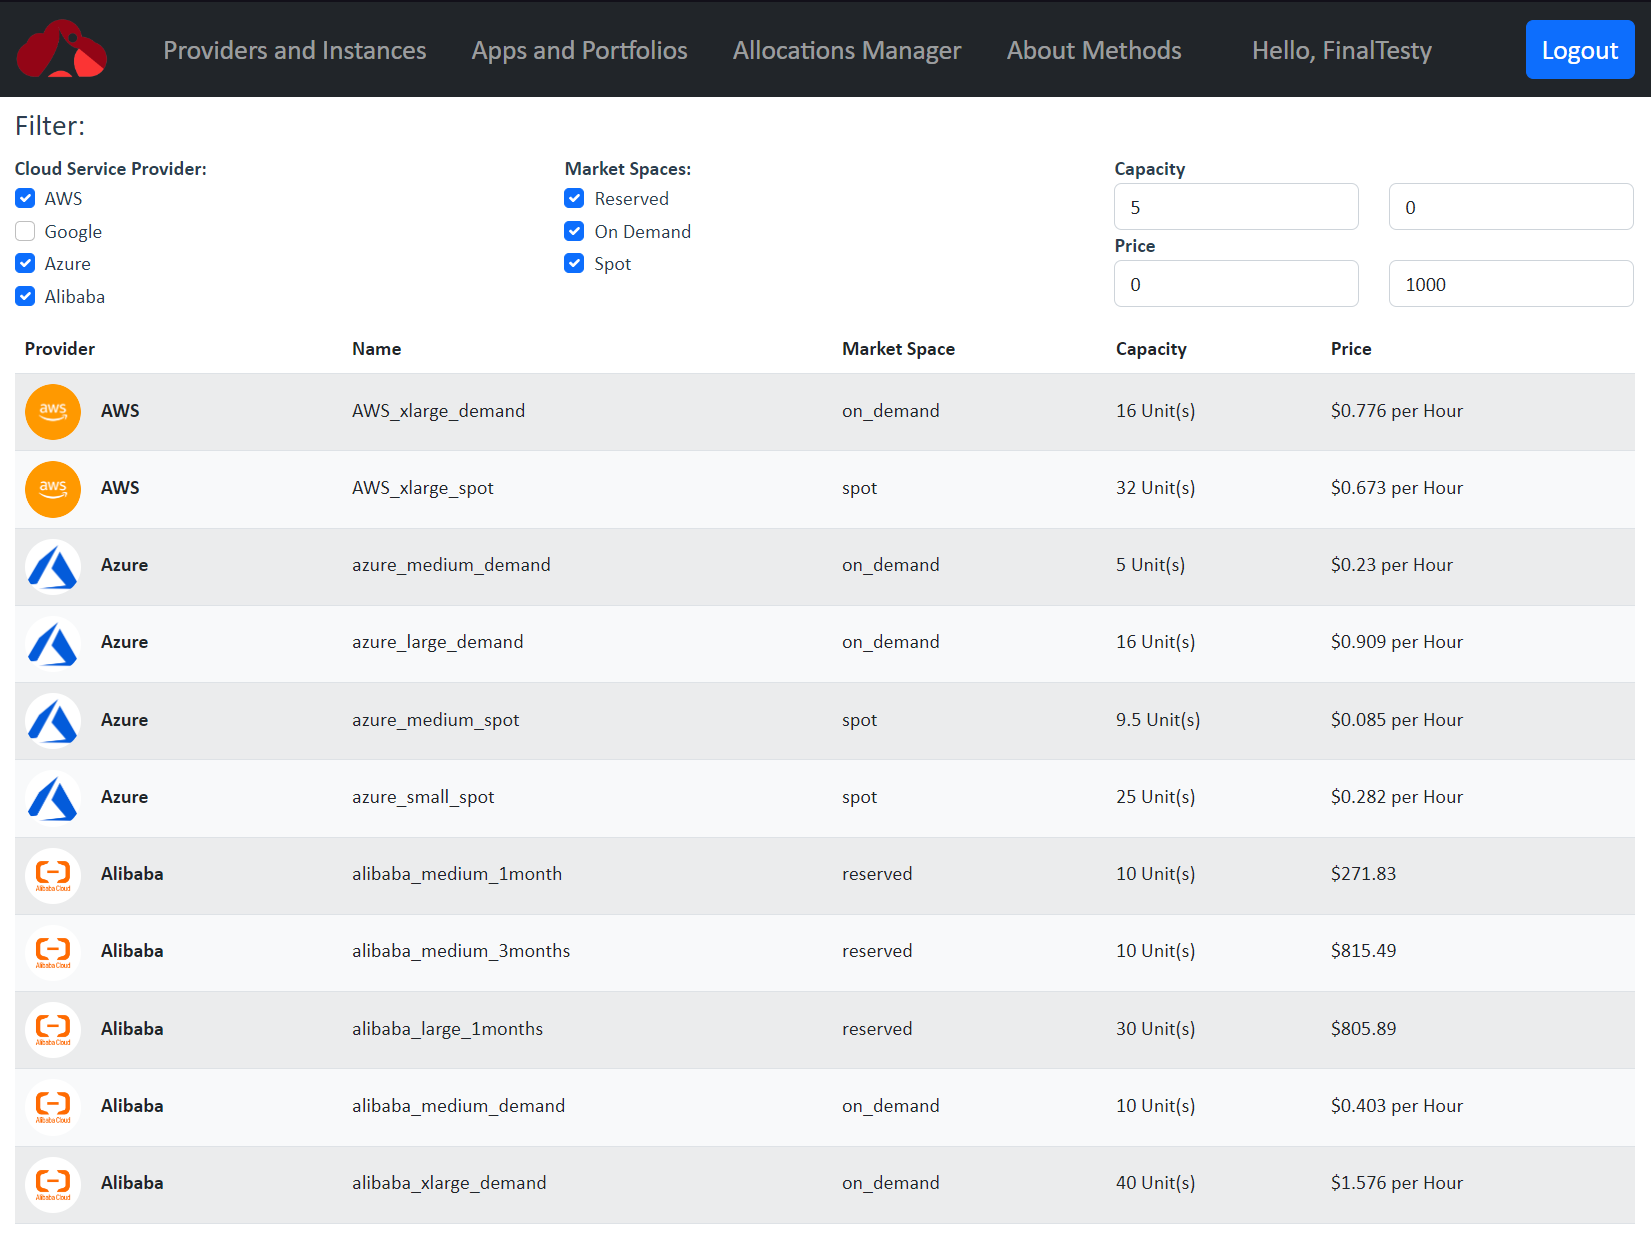Click the red app logo in navbar
The width and height of the screenshot is (1651, 1241).
point(62,49)
